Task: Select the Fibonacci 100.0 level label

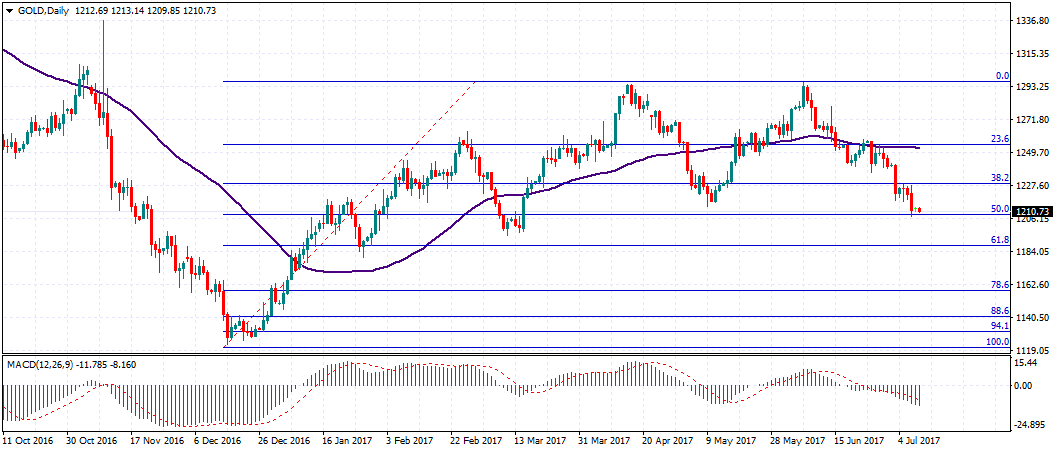Action: [997, 341]
